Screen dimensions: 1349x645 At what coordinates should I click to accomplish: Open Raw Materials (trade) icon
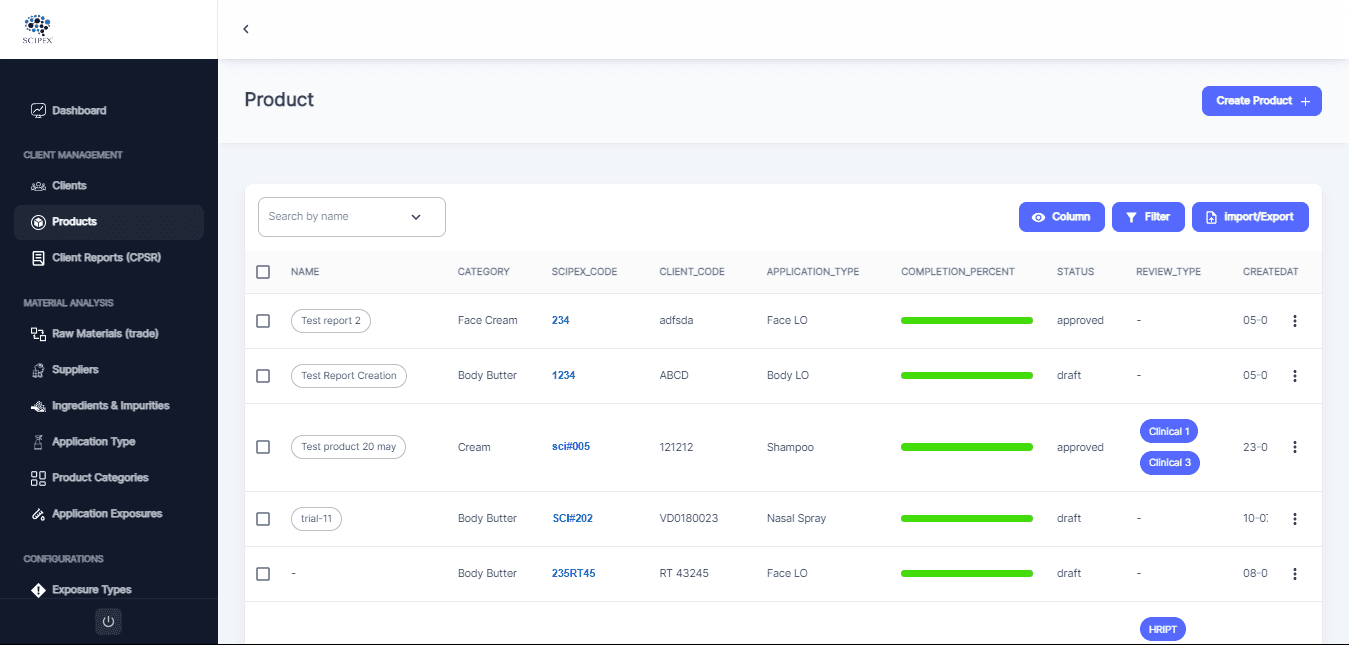coord(38,334)
